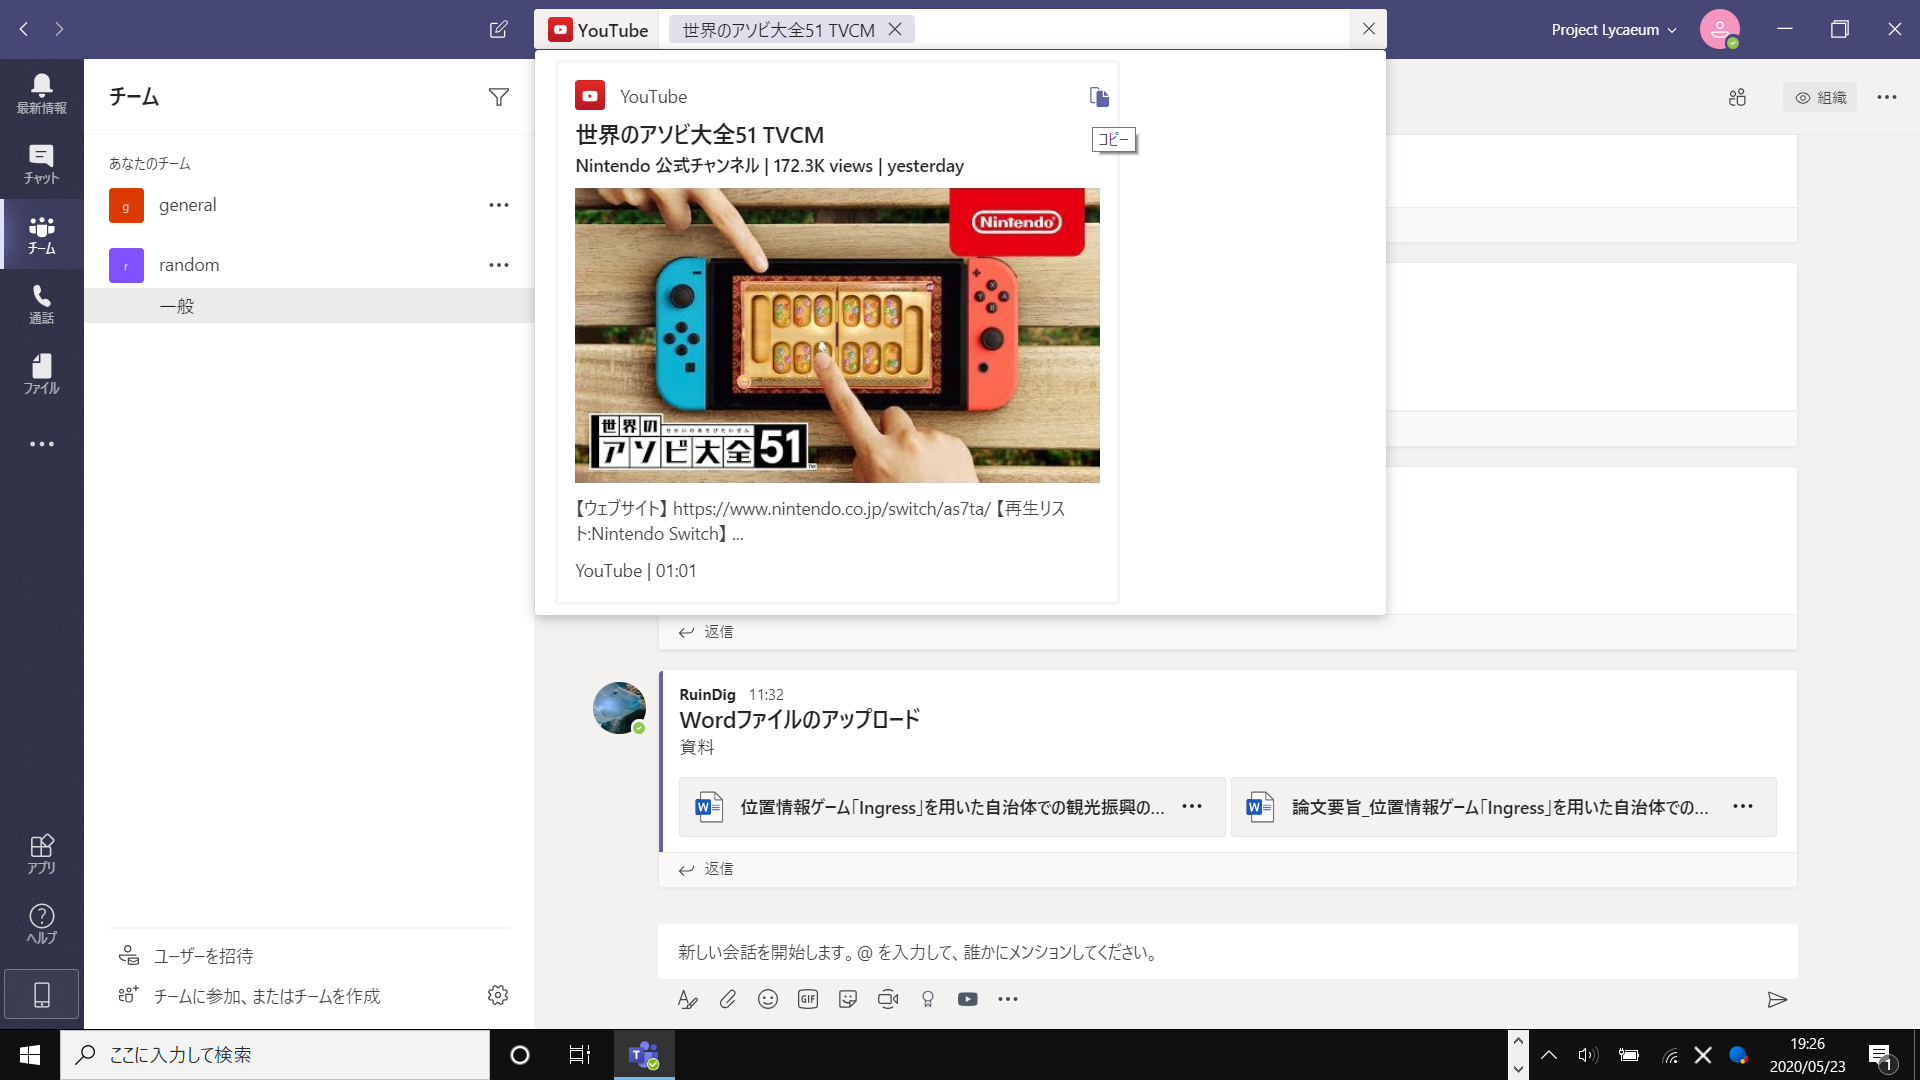The height and width of the screenshot is (1080, 1920).
Task: Attach a file using the paperclip icon
Action: [728, 998]
